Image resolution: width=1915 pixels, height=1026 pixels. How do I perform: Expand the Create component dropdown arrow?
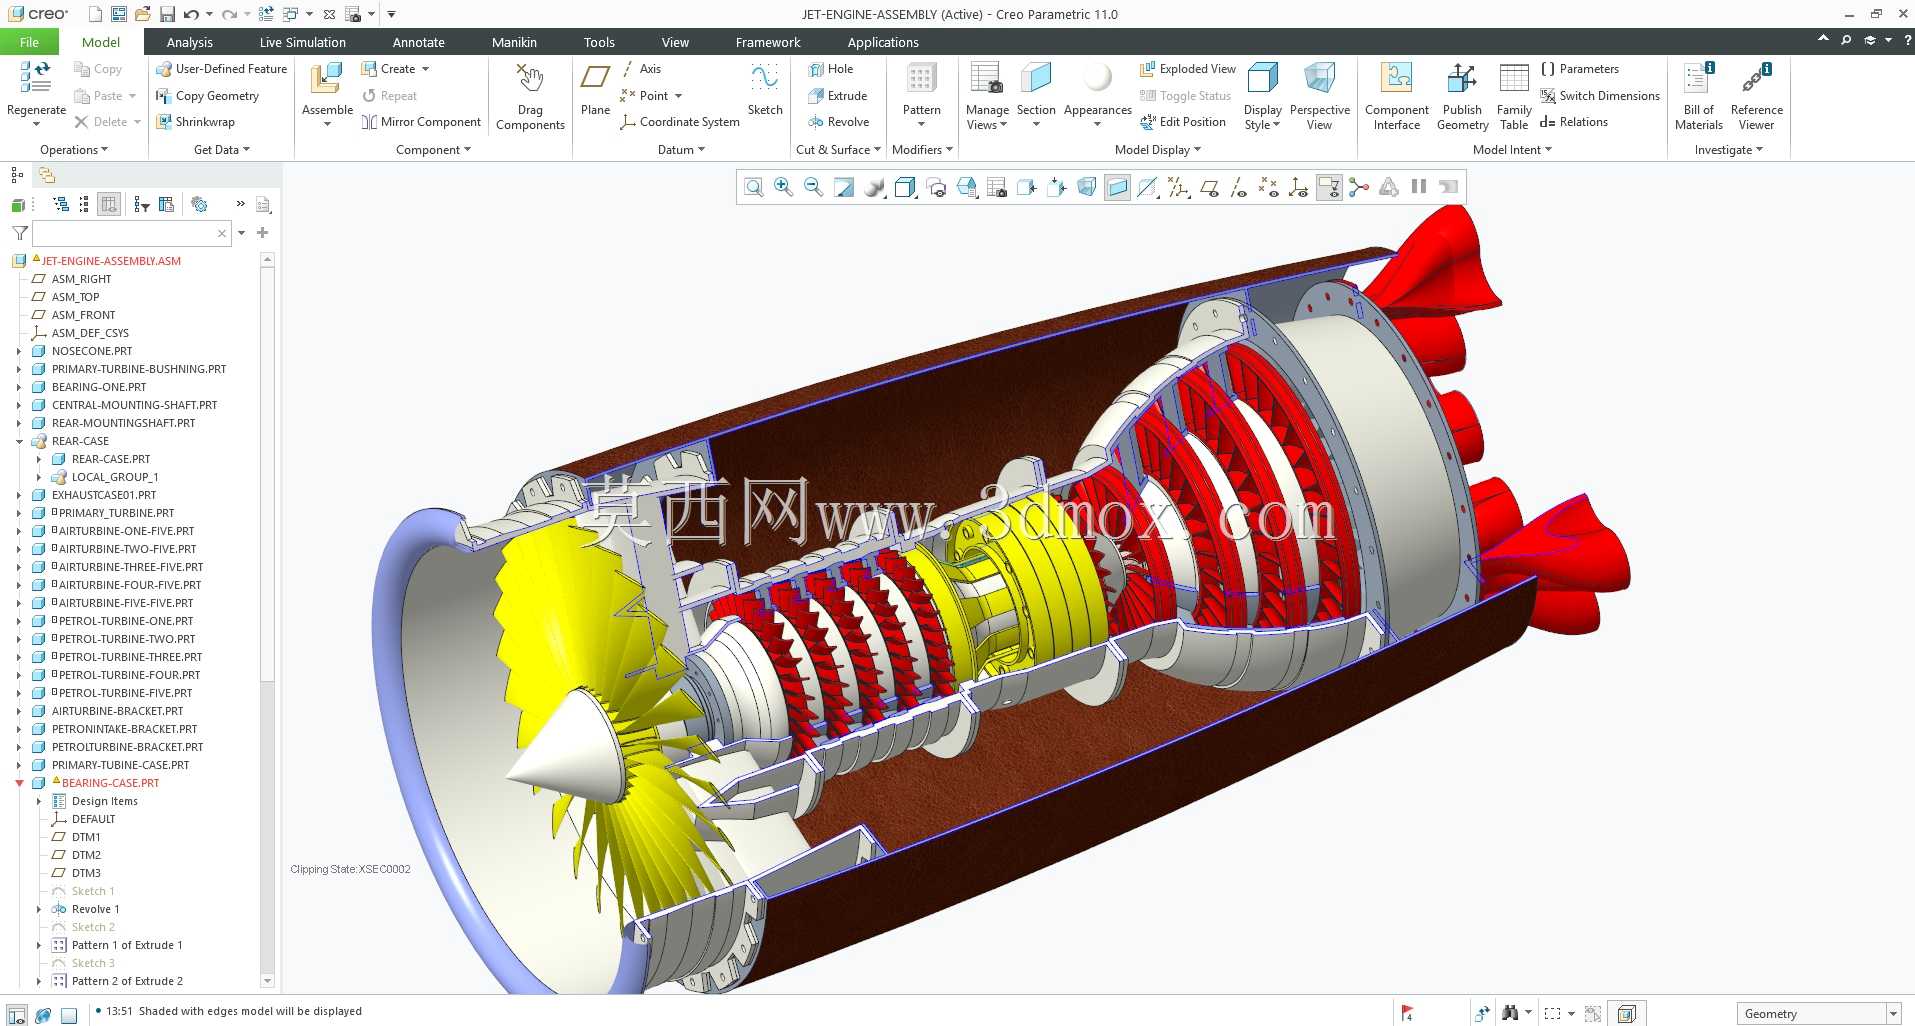tap(425, 69)
